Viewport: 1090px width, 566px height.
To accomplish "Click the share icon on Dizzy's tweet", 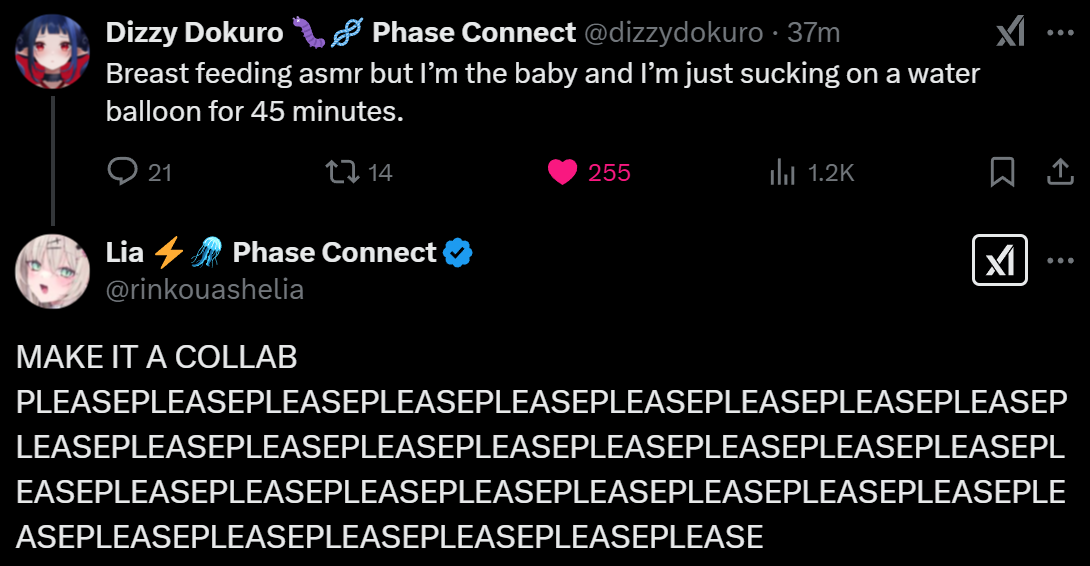I will coord(1059,172).
